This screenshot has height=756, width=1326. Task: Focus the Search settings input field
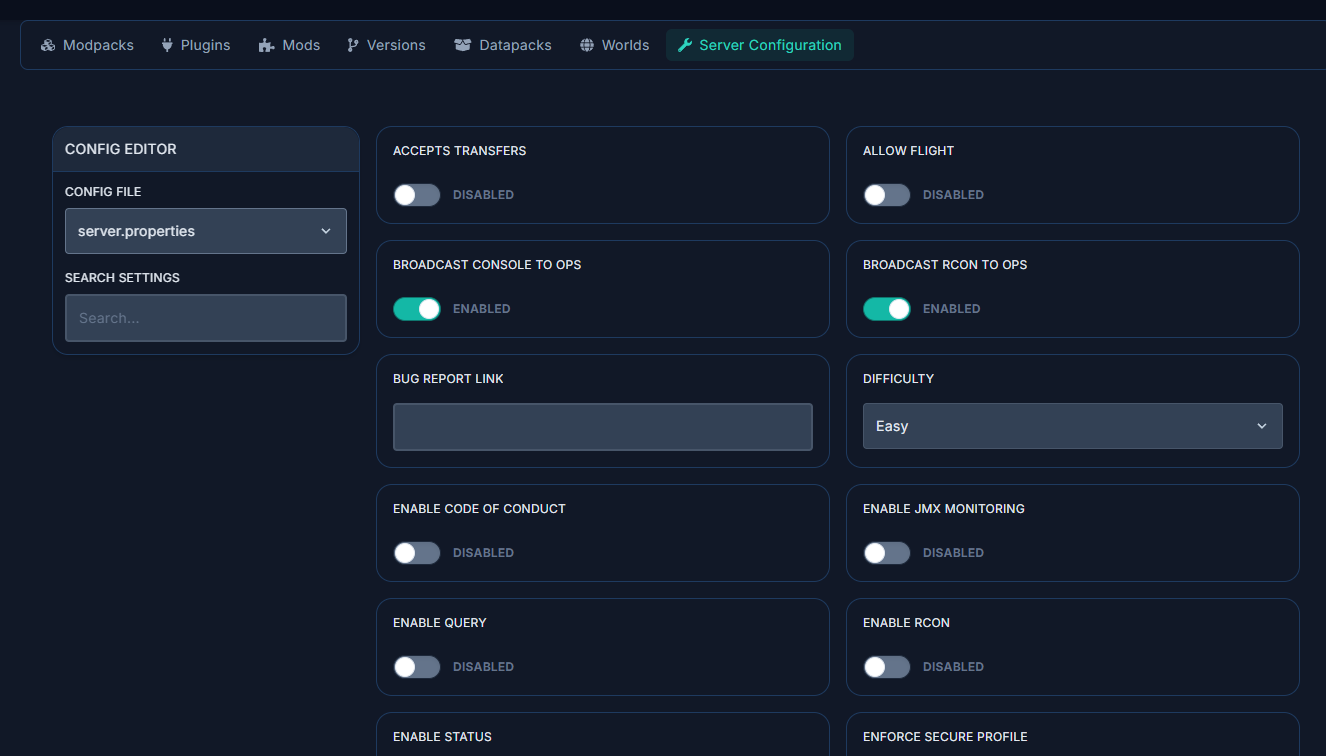(x=205, y=318)
